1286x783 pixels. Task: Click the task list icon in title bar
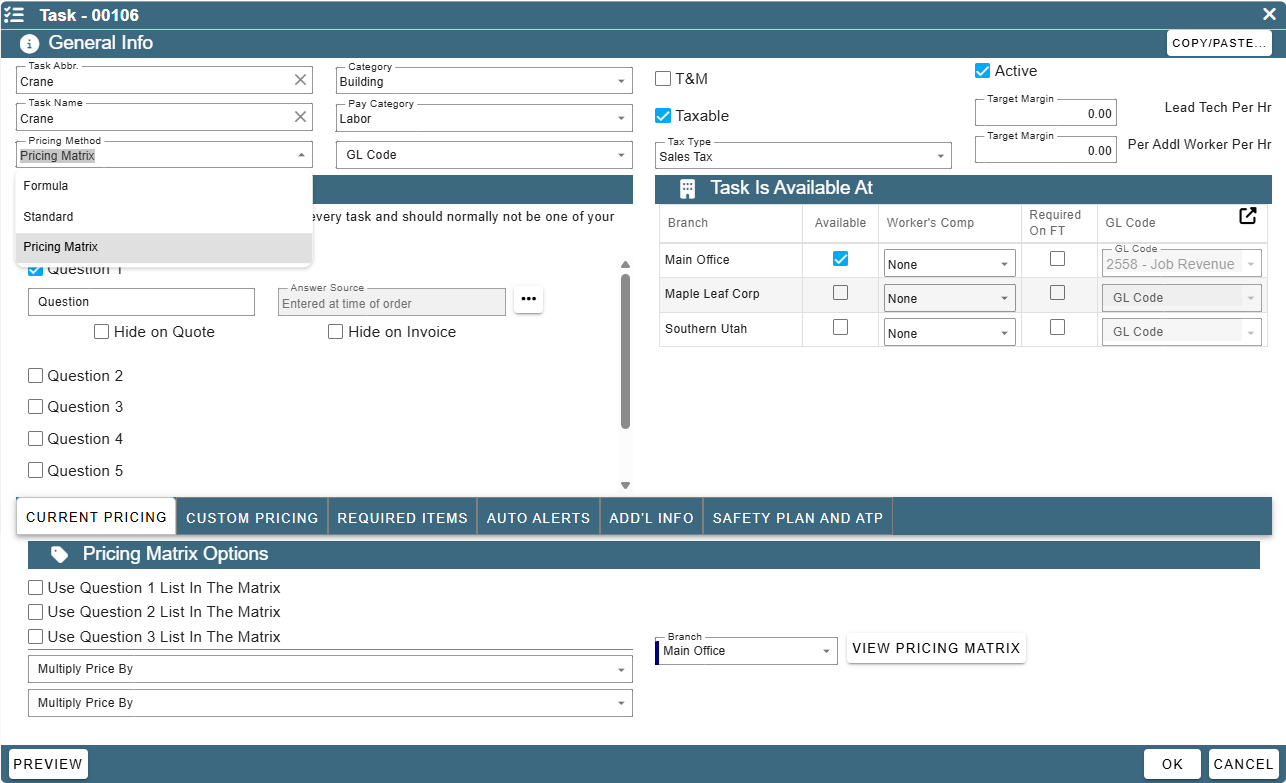click(x=14, y=15)
